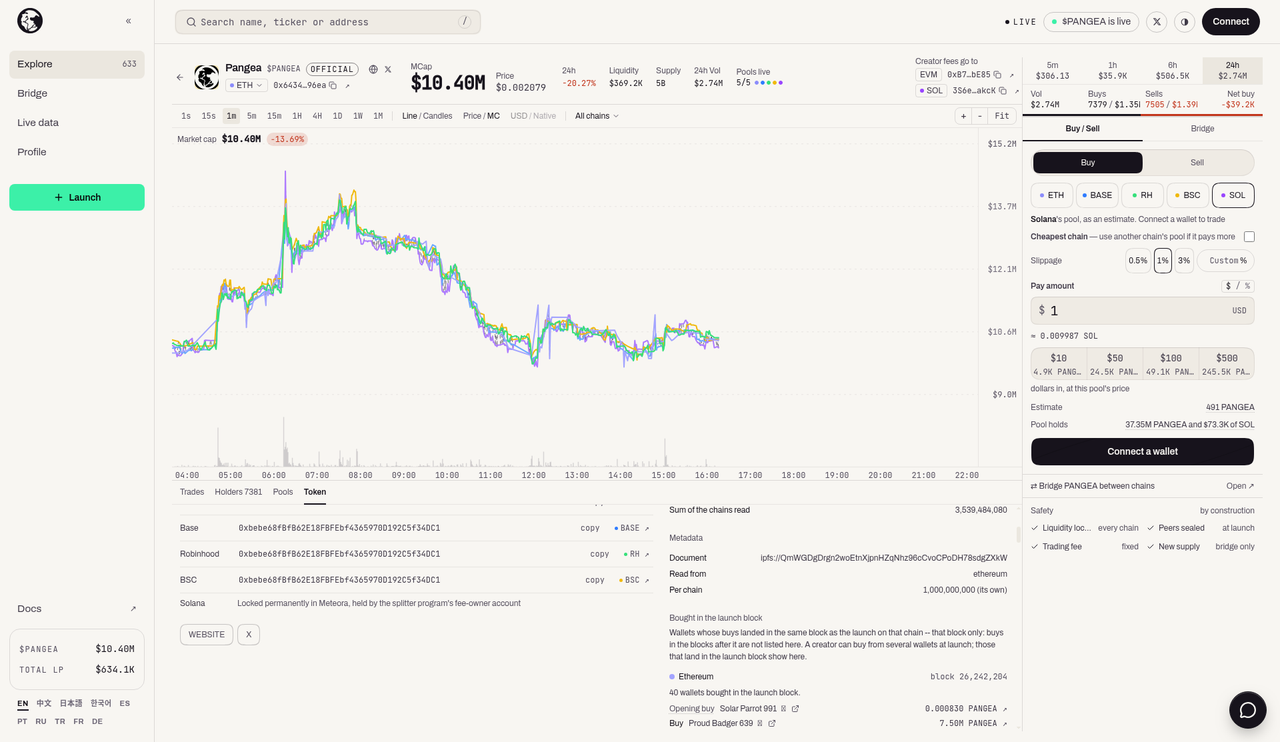Open EVM creator address external link
Viewport: 1280px width, 742px height.
[1011, 75]
